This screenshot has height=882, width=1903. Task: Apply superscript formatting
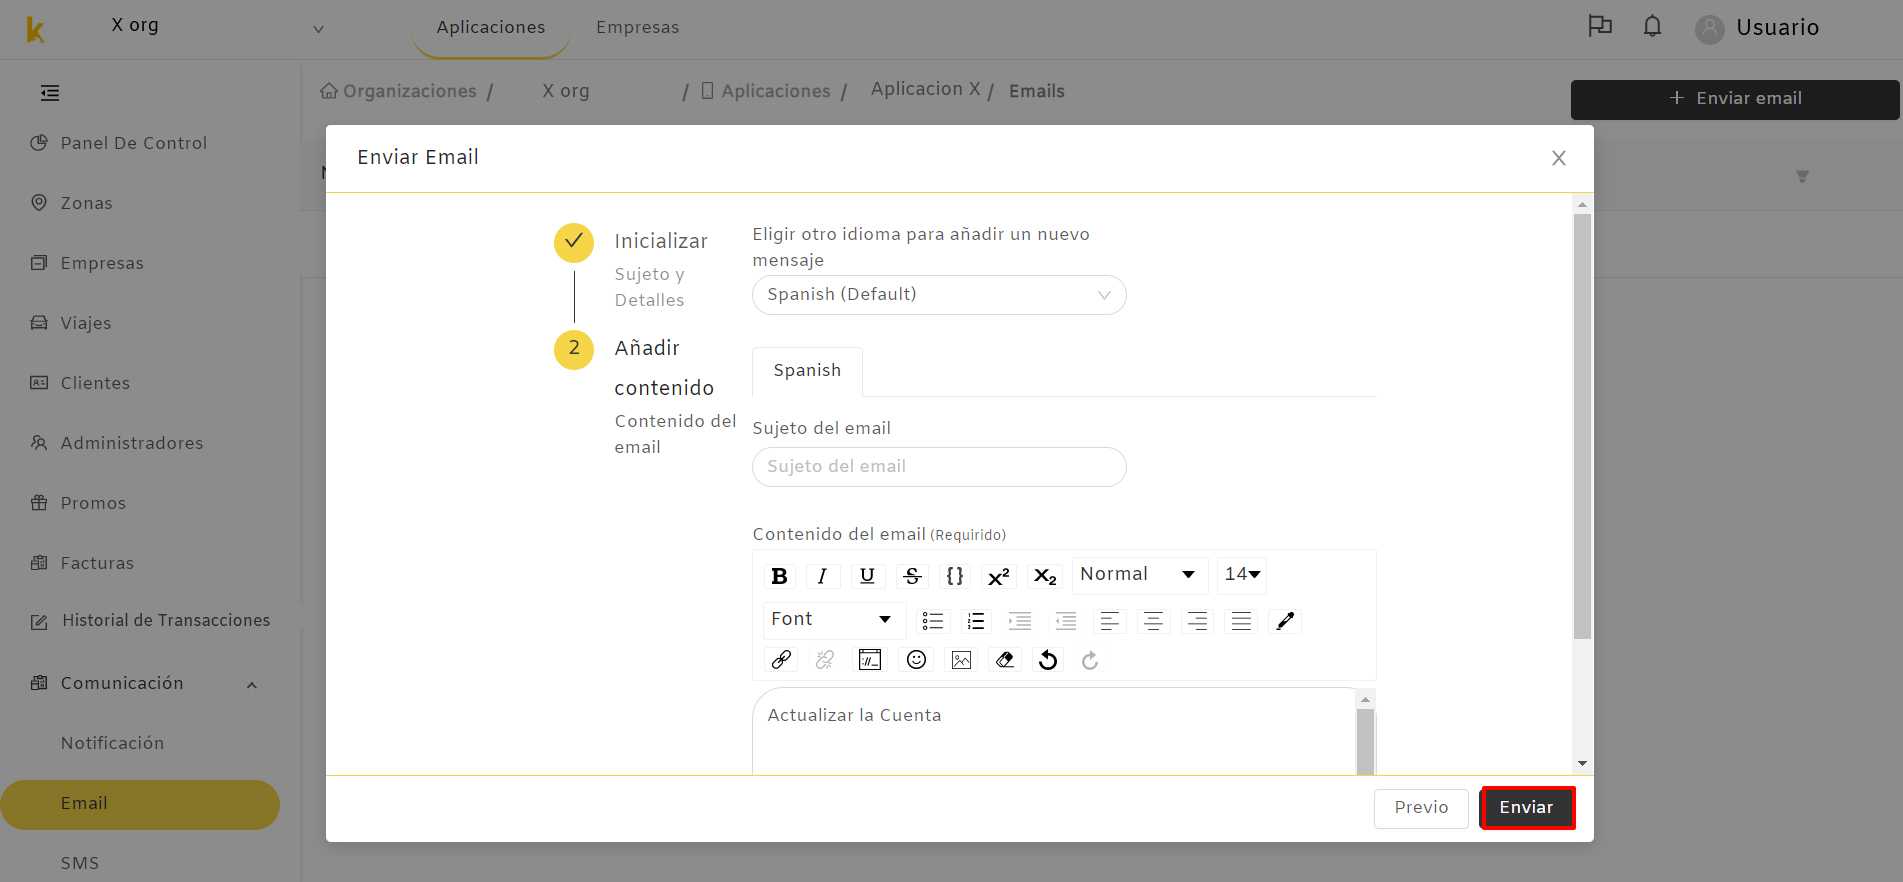pos(998,576)
